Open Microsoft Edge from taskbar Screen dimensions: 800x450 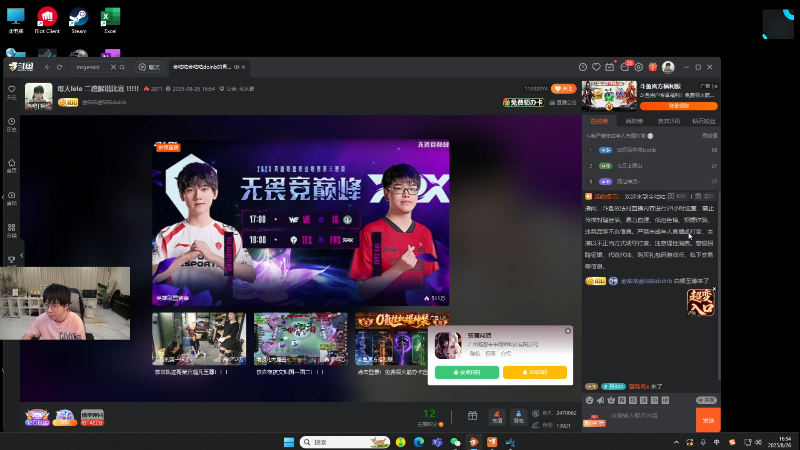click(x=419, y=442)
